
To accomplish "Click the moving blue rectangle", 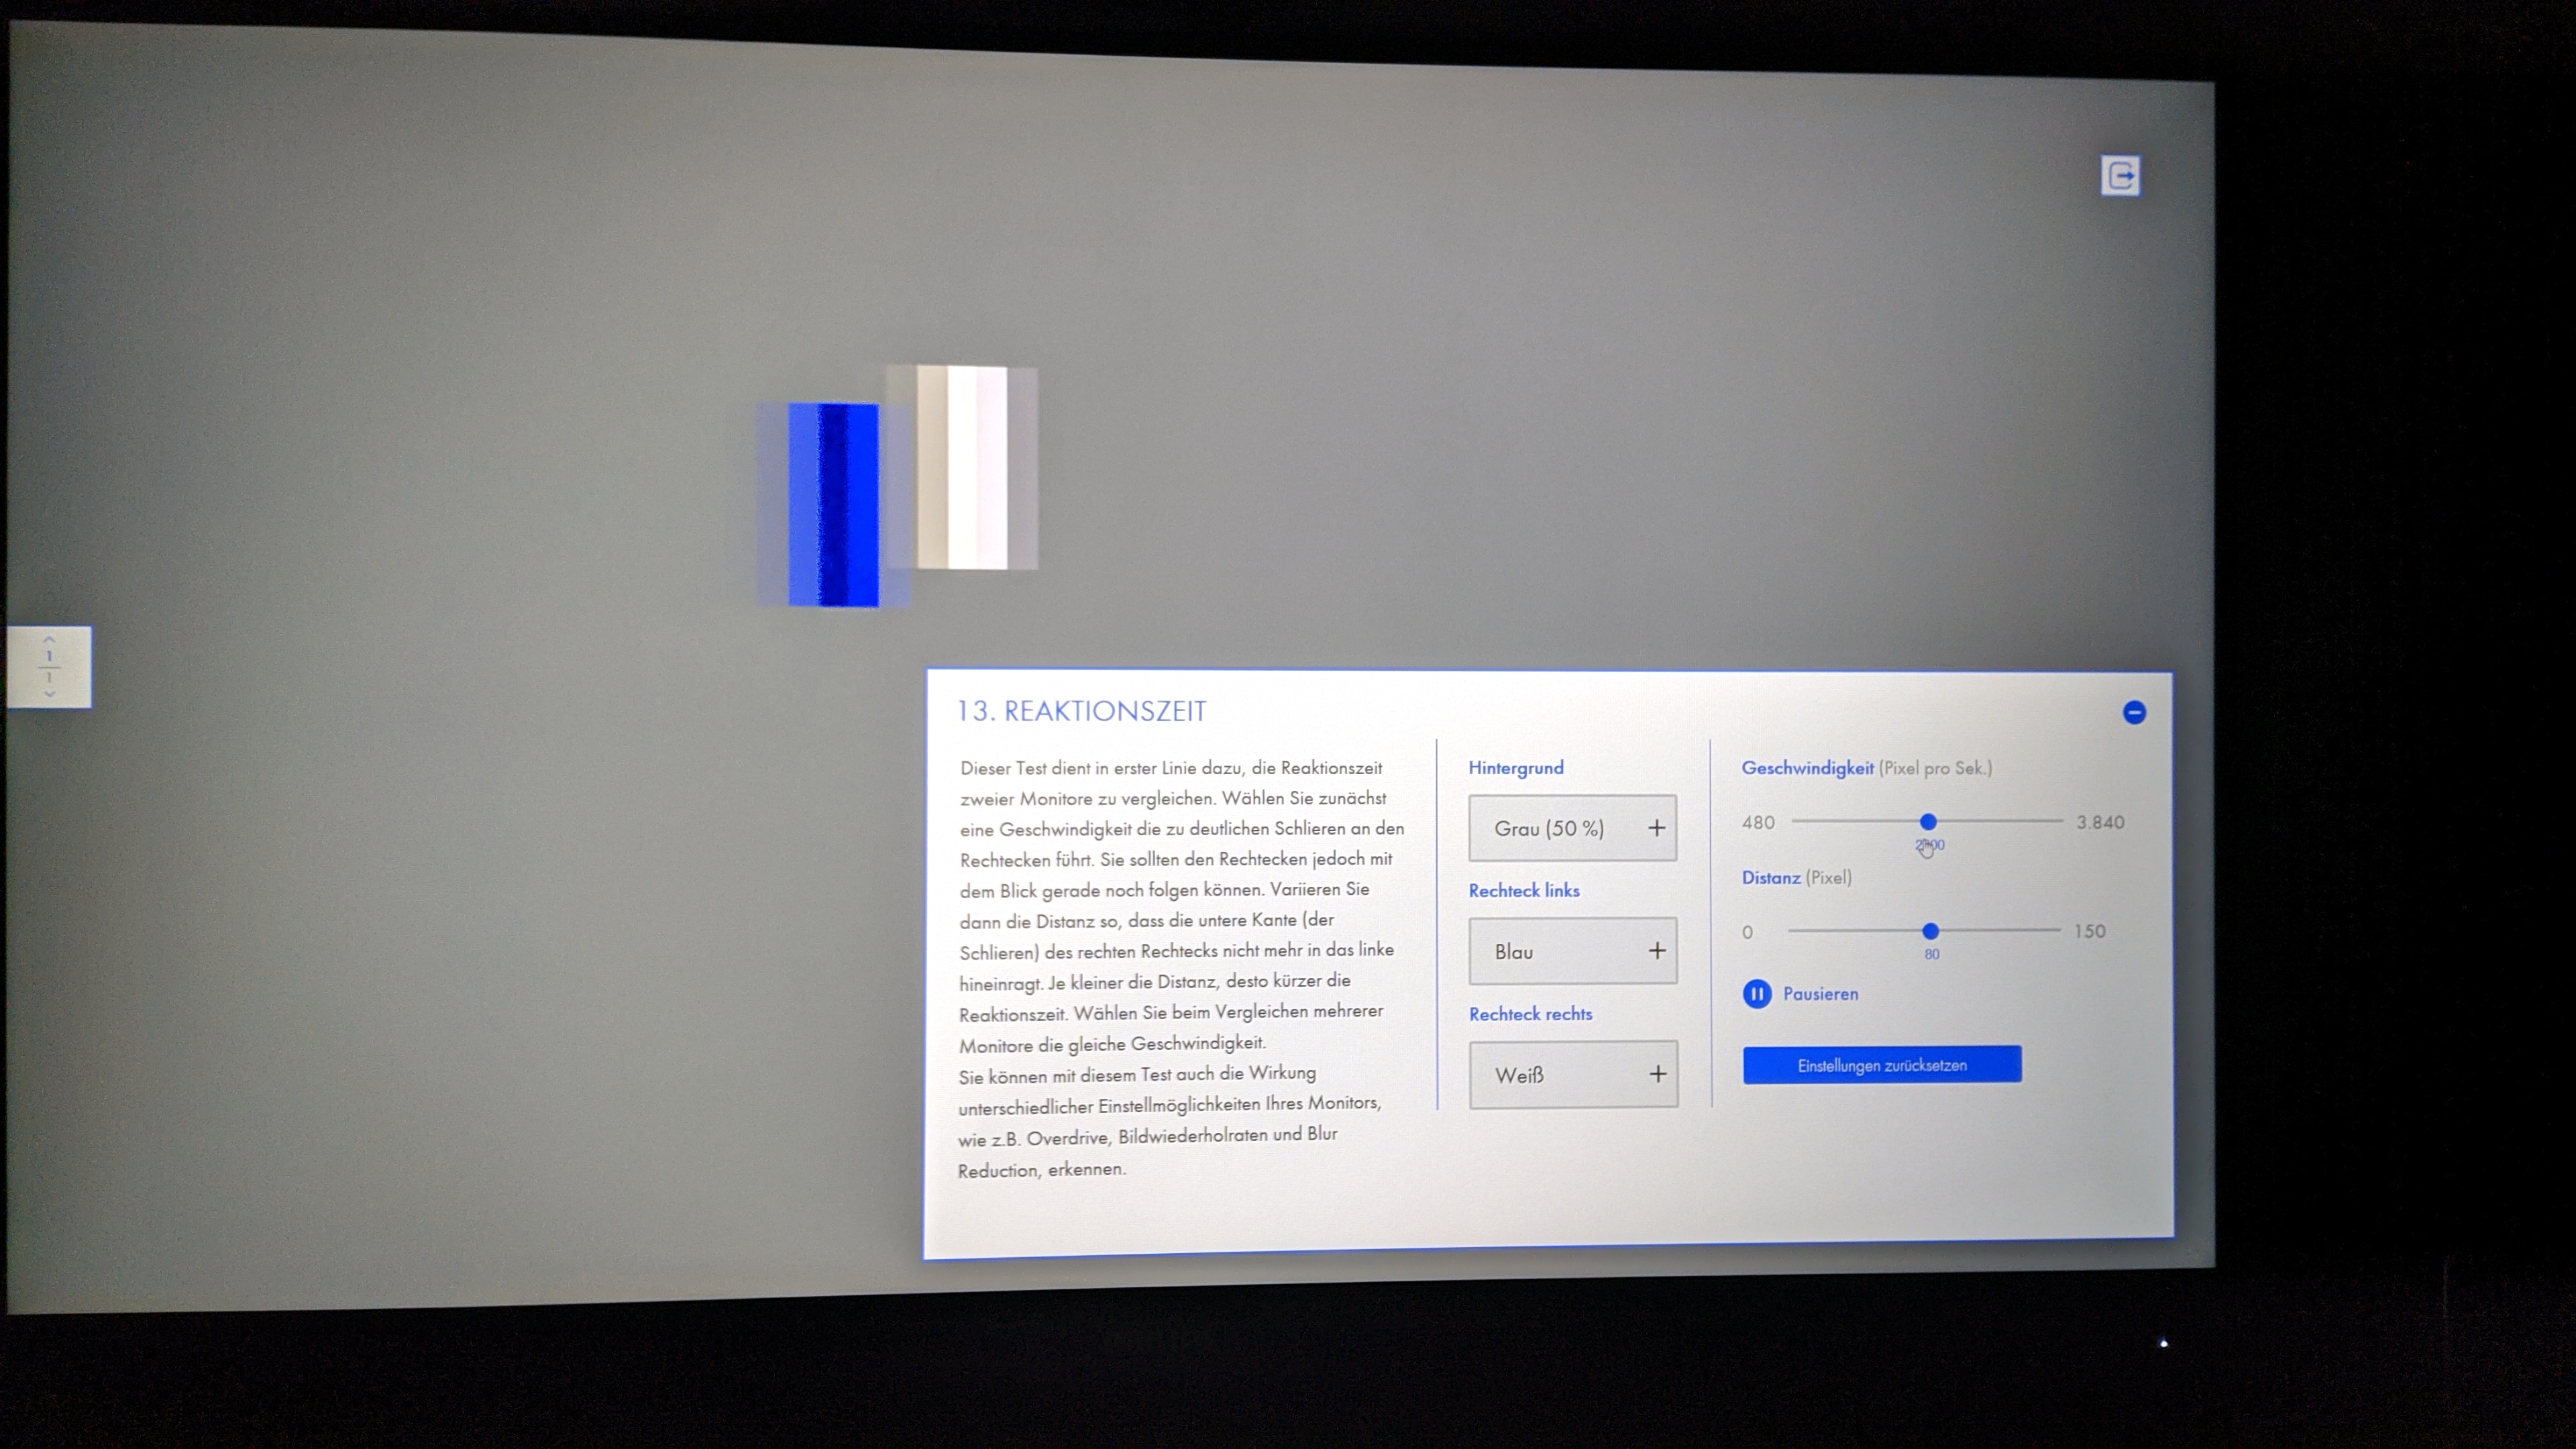I will point(833,505).
